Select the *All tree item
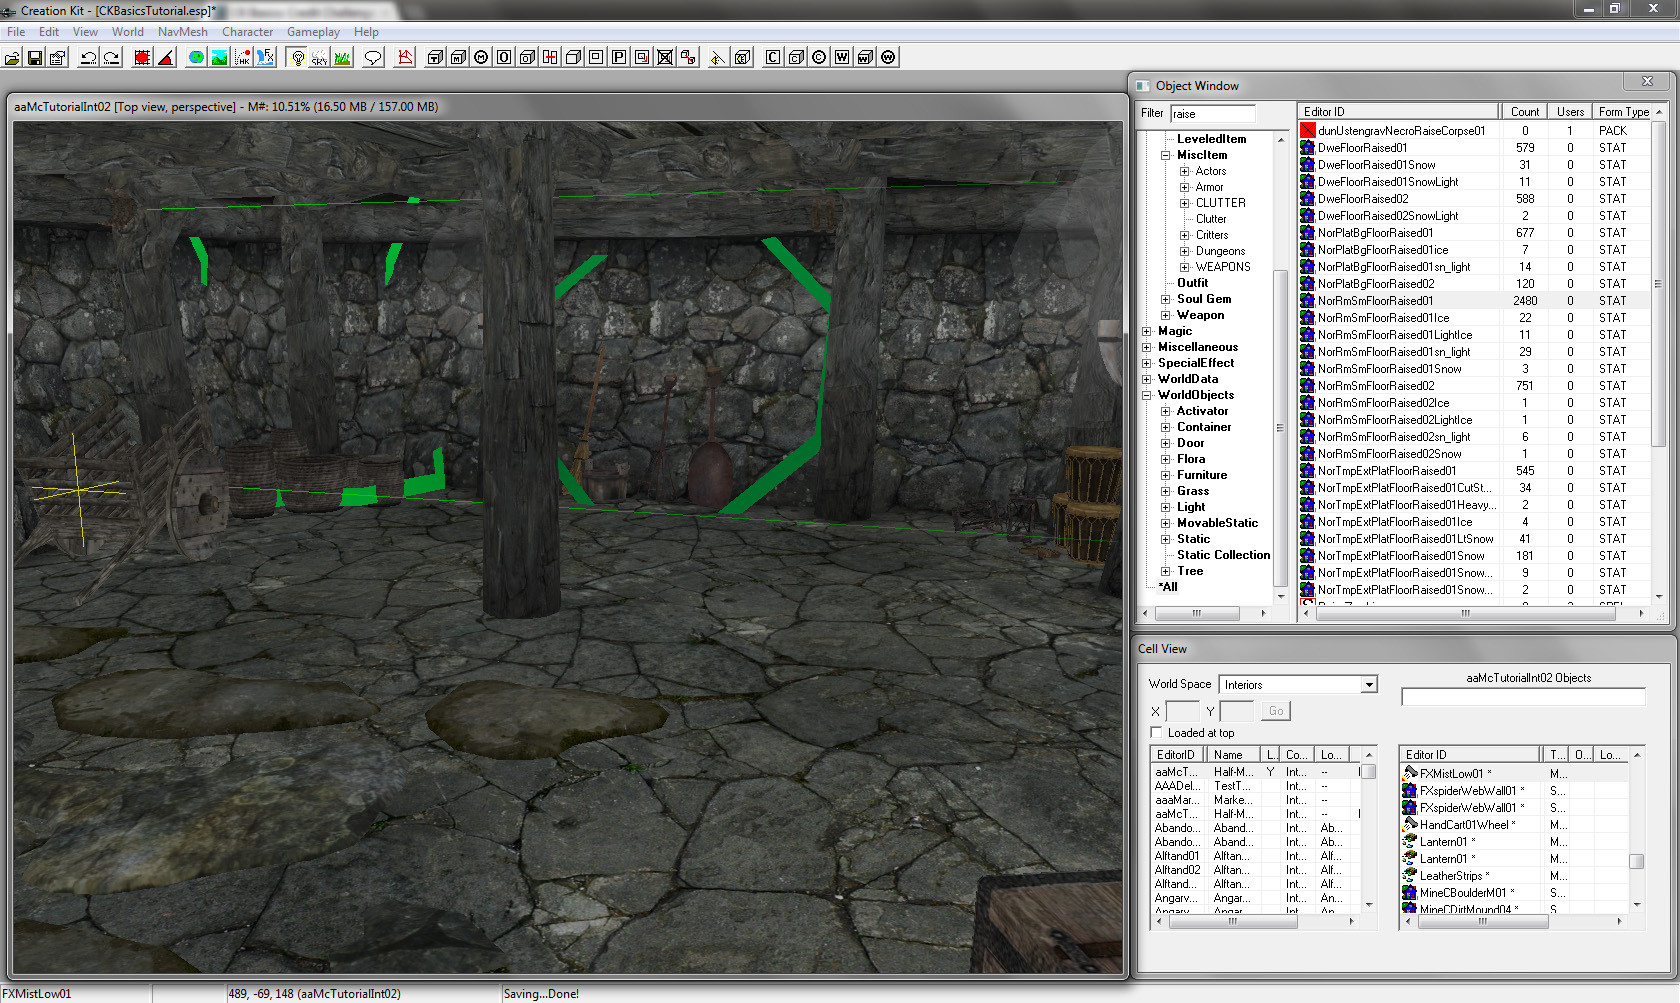Image resolution: width=1680 pixels, height=1003 pixels. coord(1168,587)
